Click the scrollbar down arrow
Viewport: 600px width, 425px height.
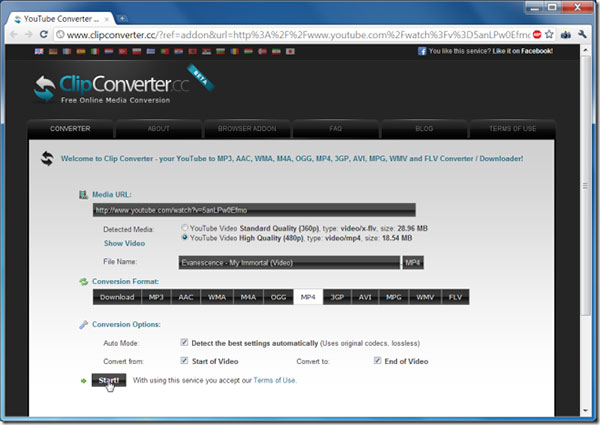pos(585,411)
